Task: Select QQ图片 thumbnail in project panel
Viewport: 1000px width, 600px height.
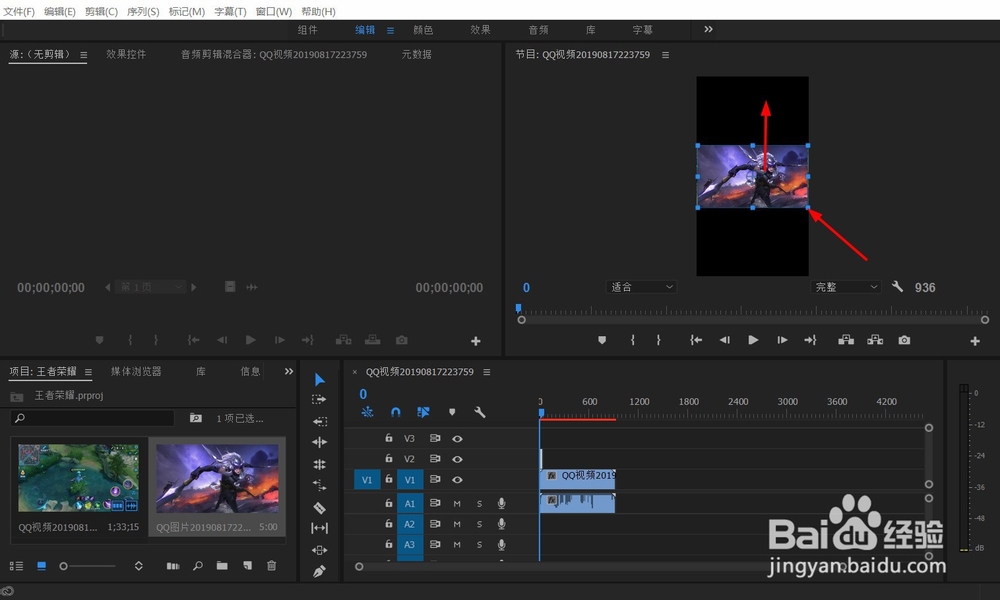Action: tap(217, 479)
